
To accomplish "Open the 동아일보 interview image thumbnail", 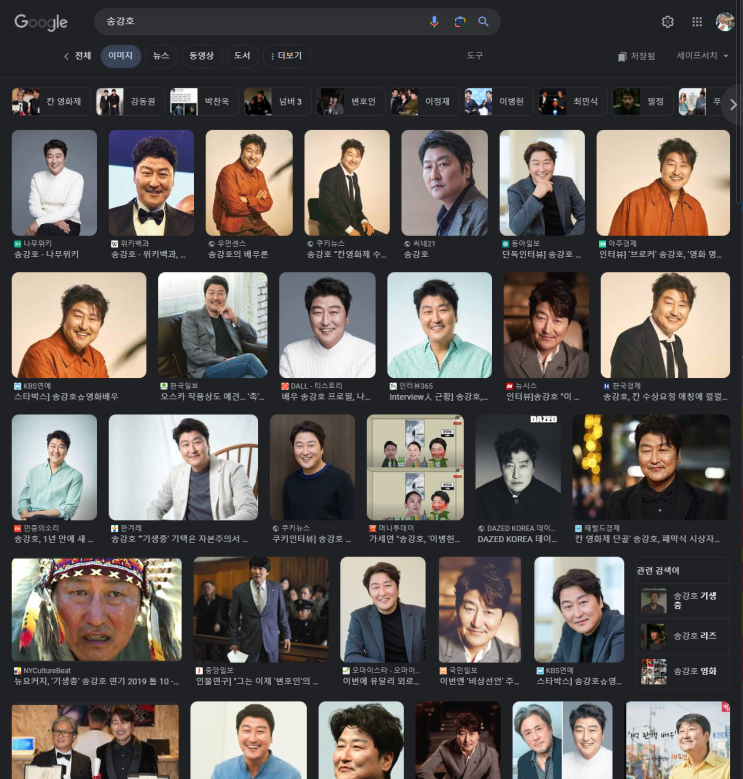I will pos(542,183).
